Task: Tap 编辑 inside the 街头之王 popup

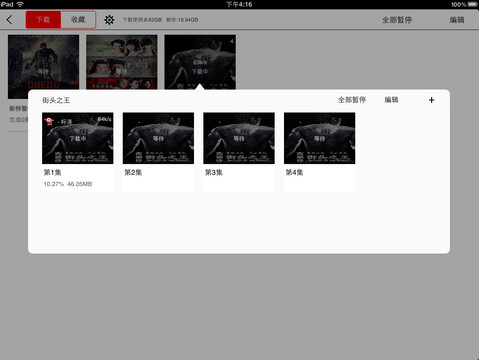Action: (x=391, y=100)
